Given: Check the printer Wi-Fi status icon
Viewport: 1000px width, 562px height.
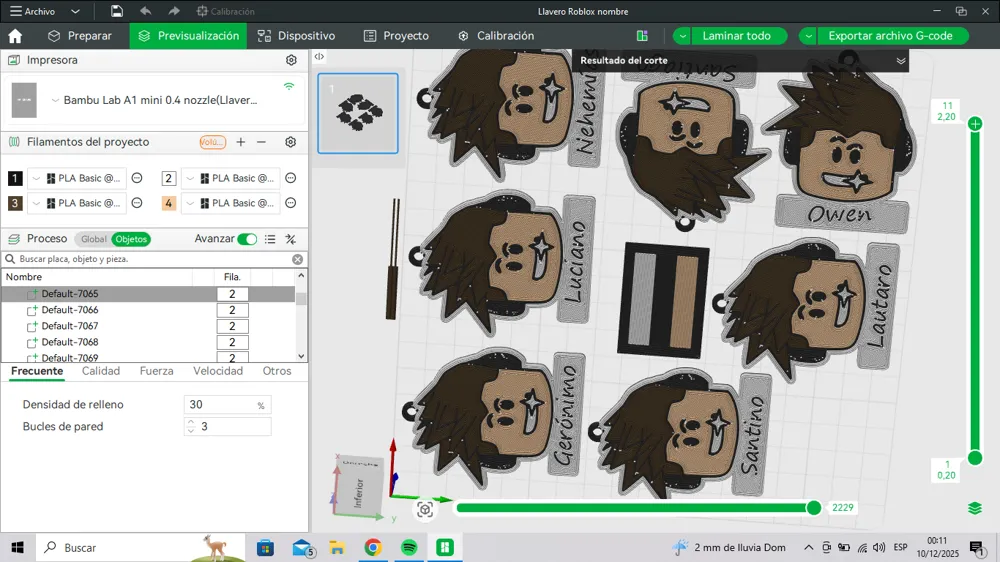Looking at the screenshot, I should [289, 86].
